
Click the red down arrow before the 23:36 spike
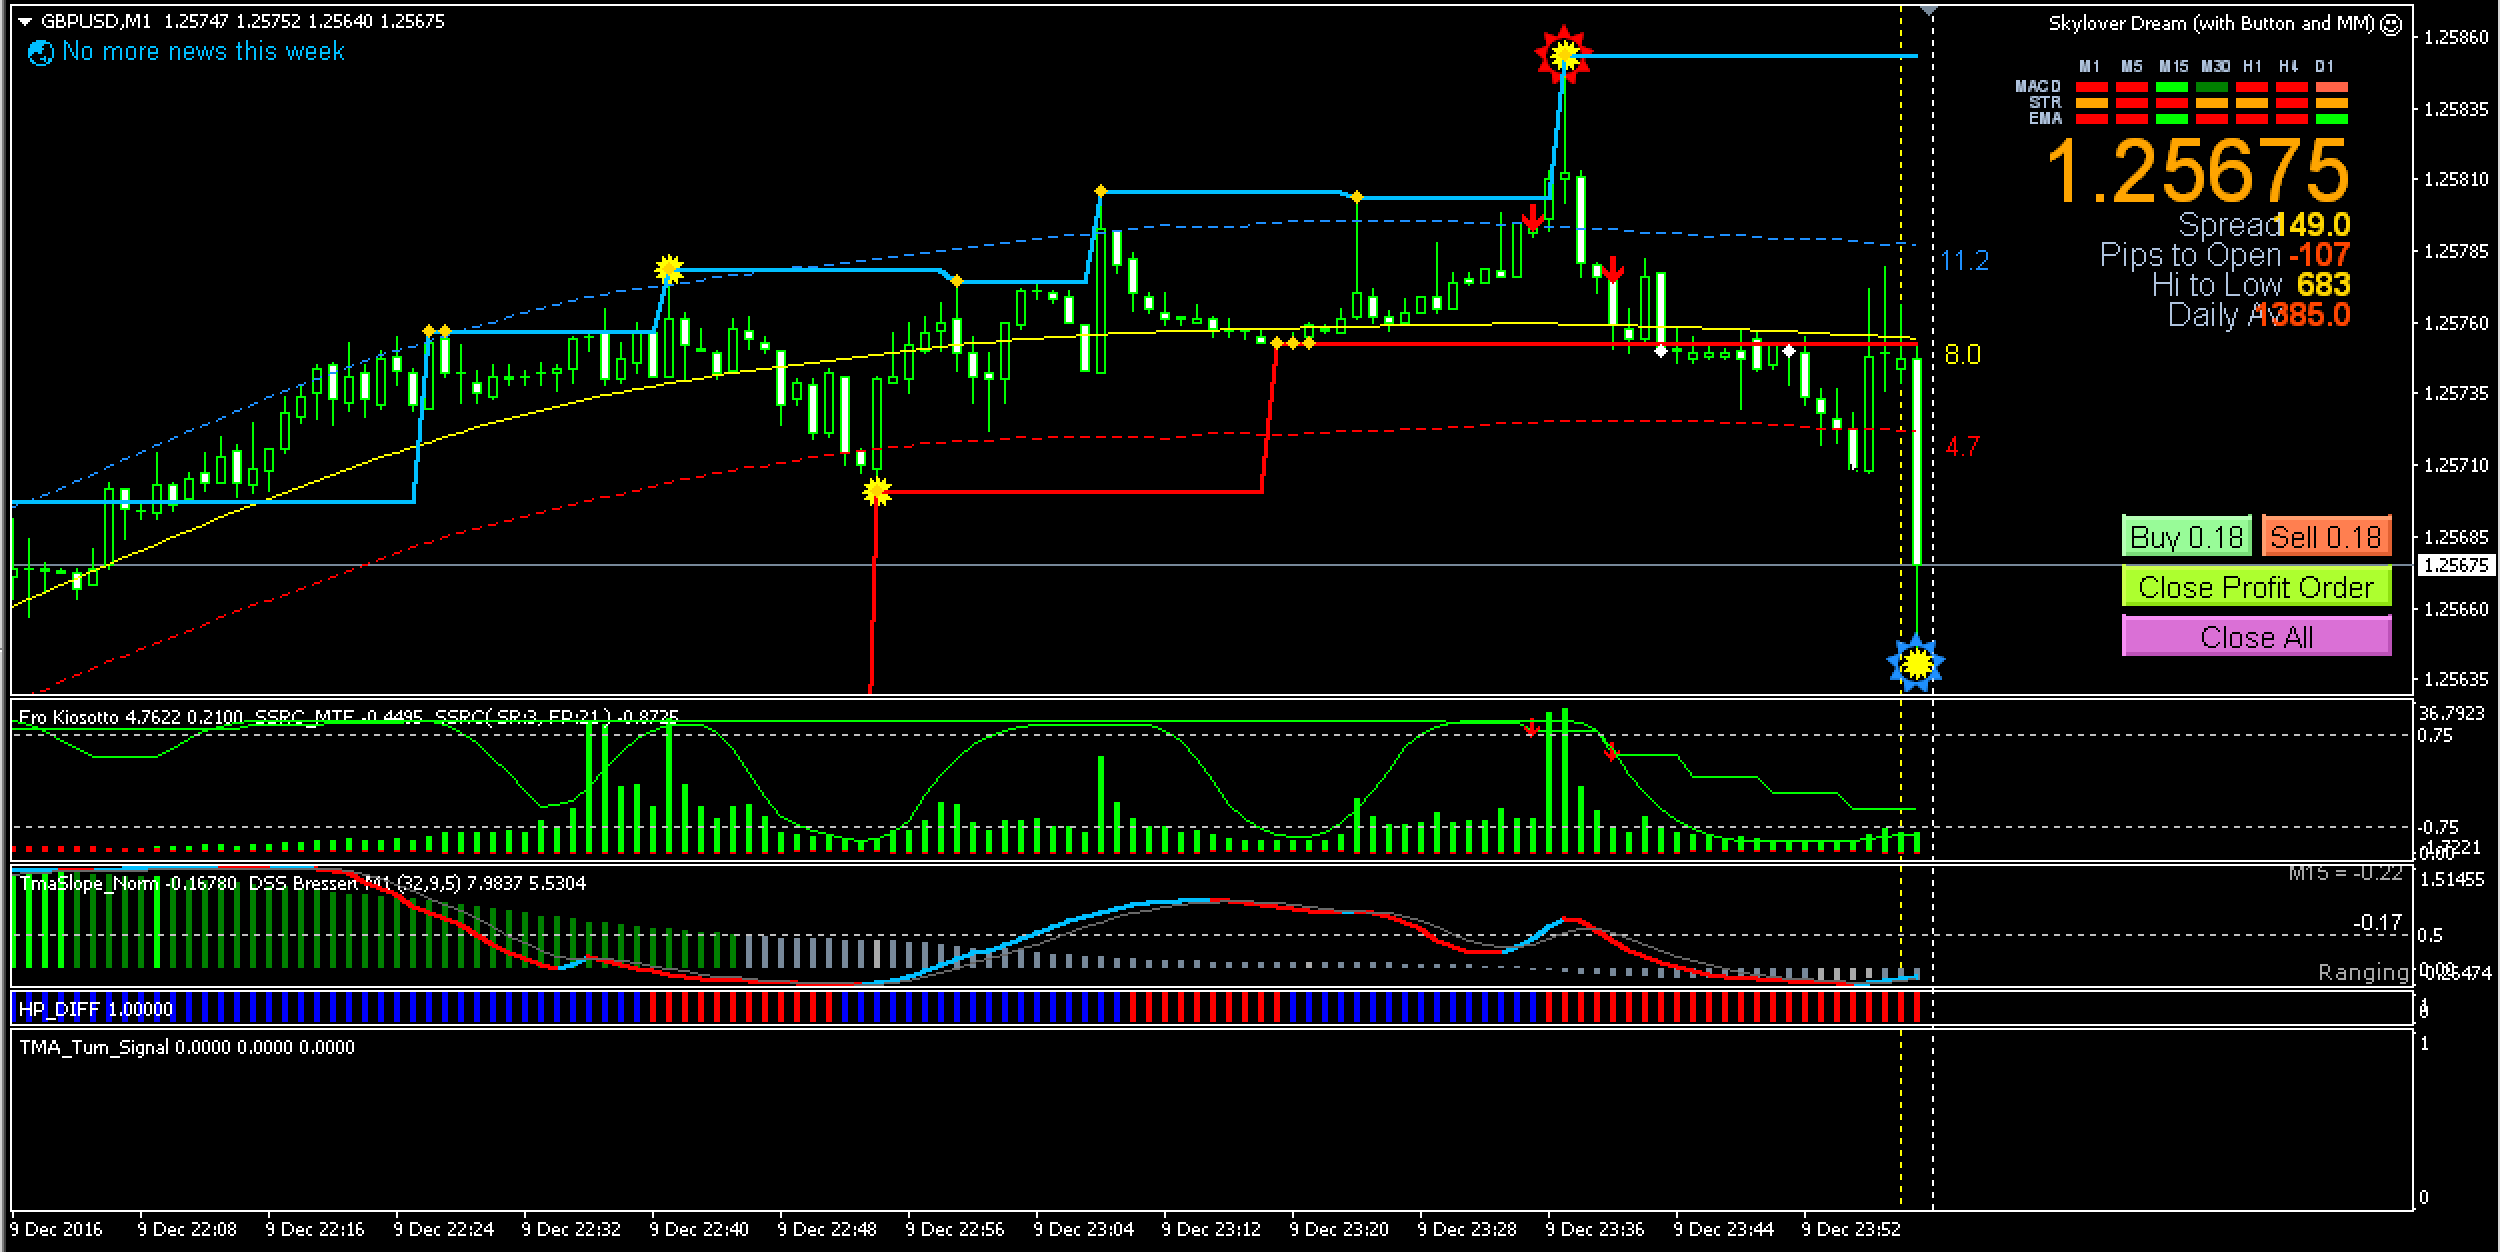pos(1532,217)
